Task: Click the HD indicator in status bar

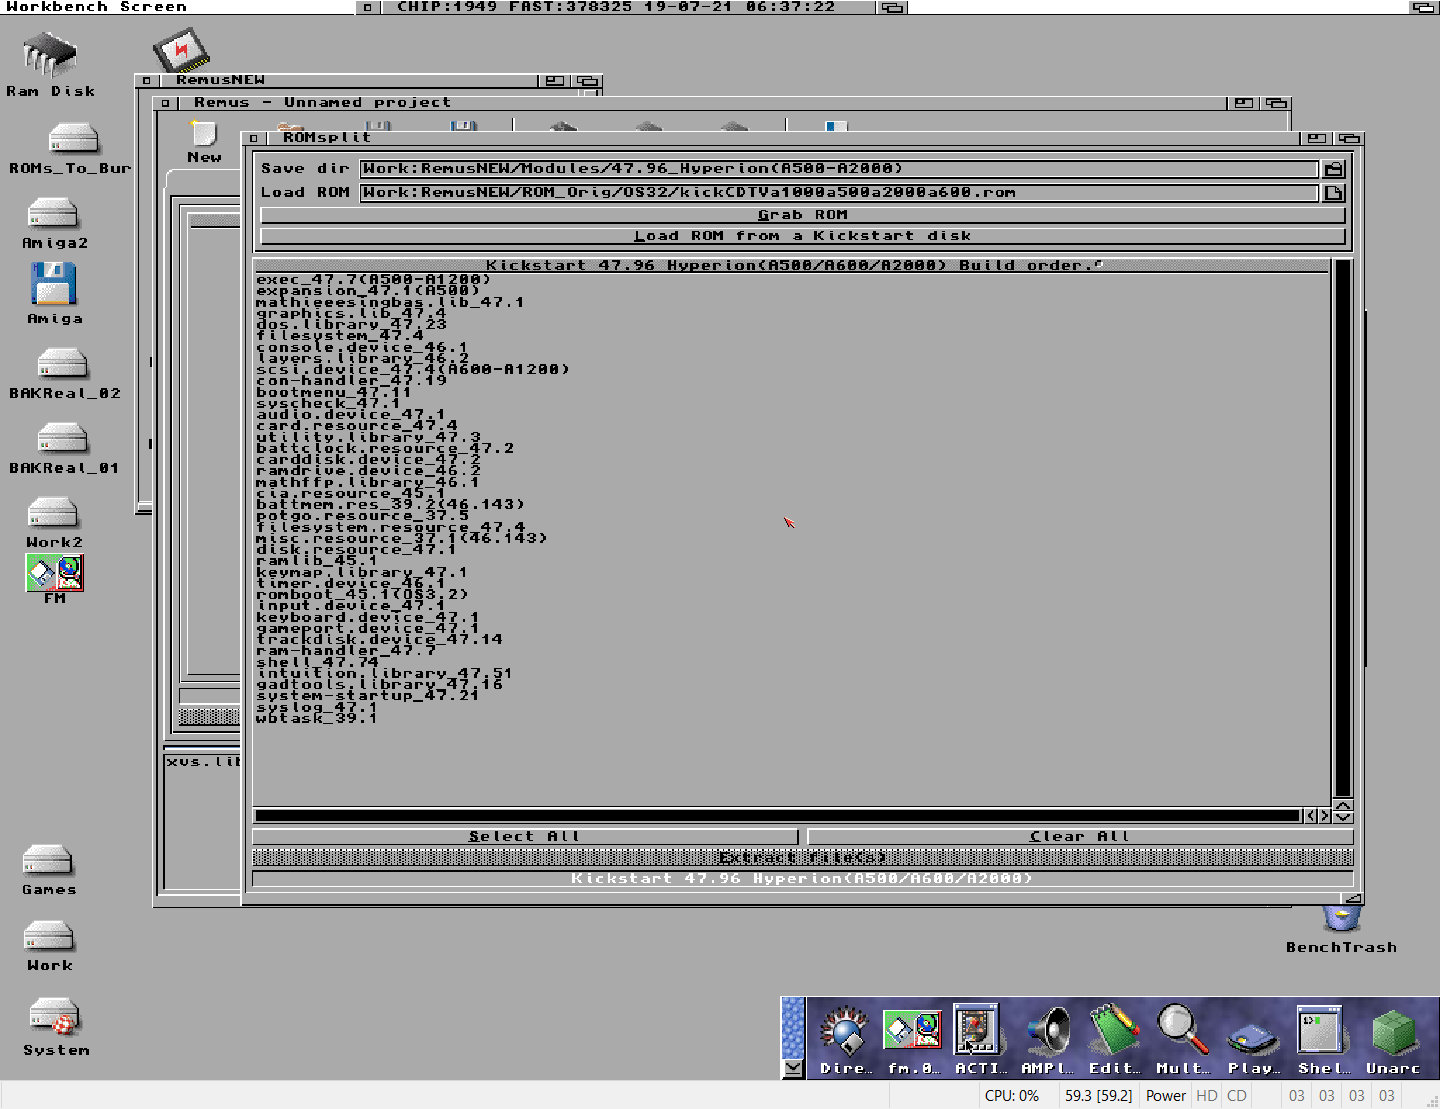Action: point(1207,1096)
